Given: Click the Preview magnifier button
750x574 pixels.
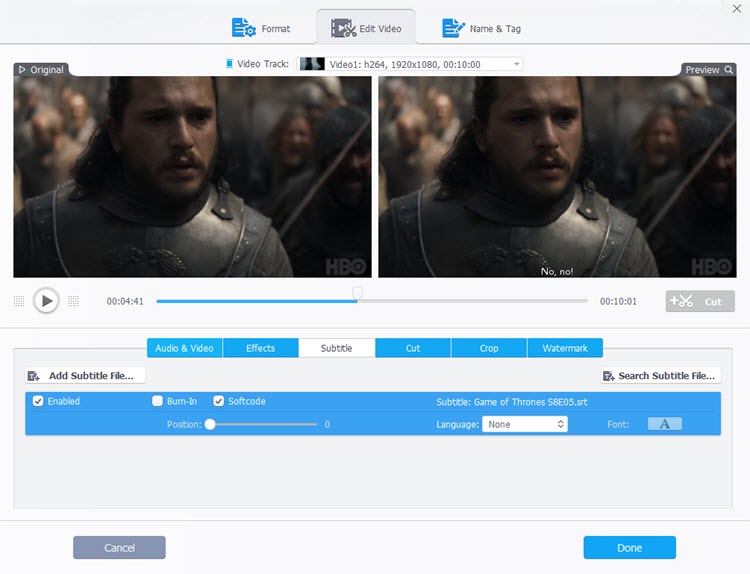Looking at the screenshot, I should 708,69.
